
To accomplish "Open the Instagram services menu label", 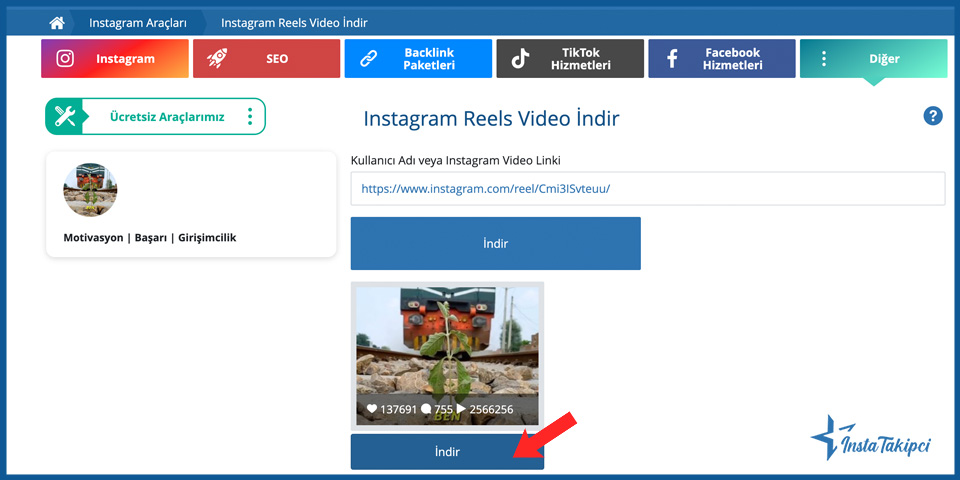I will tap(126, 59).
